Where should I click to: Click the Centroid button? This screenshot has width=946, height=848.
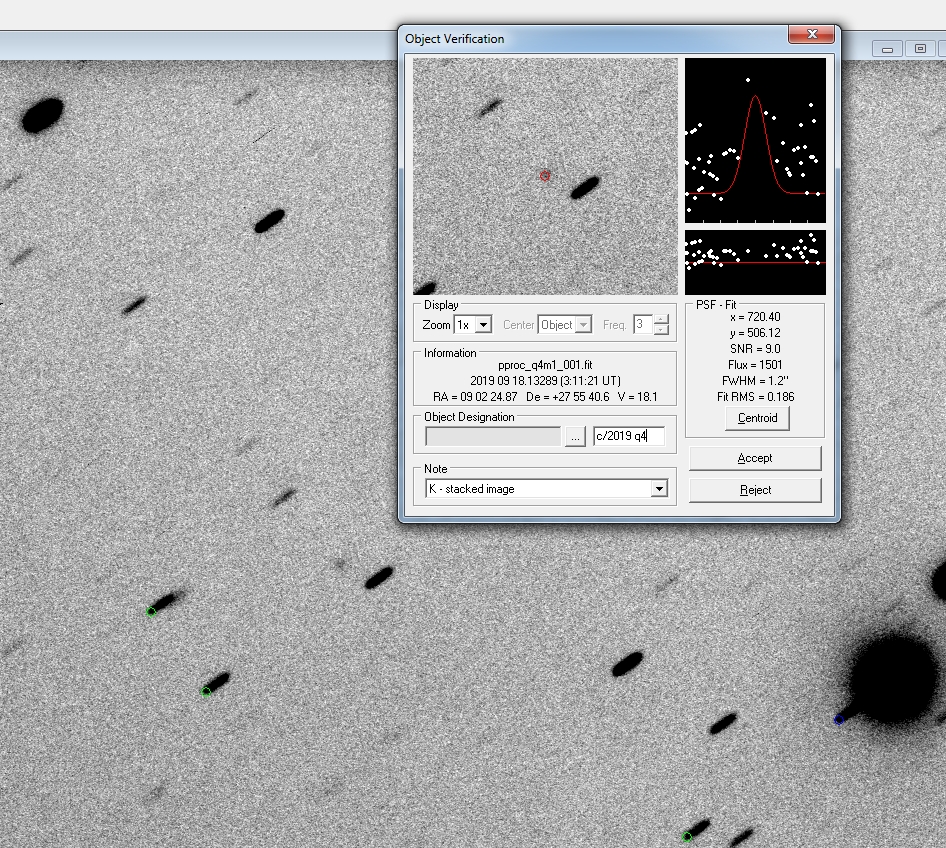[757, 418]
